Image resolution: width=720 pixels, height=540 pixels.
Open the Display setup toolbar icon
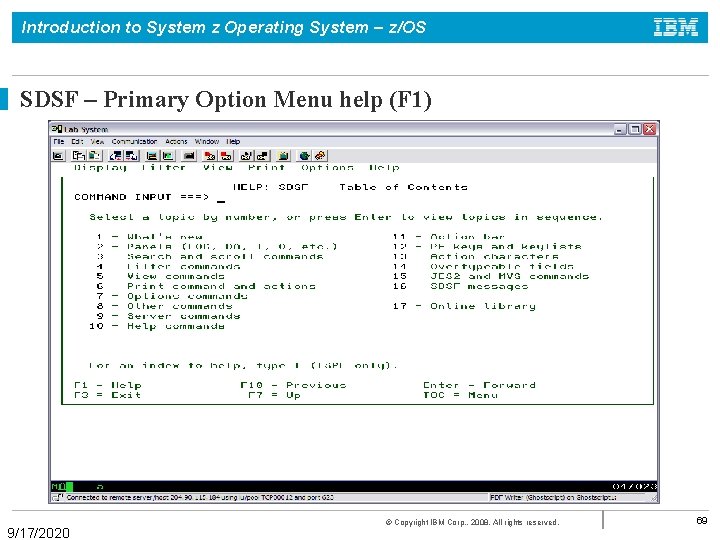[x=152, y=156]
